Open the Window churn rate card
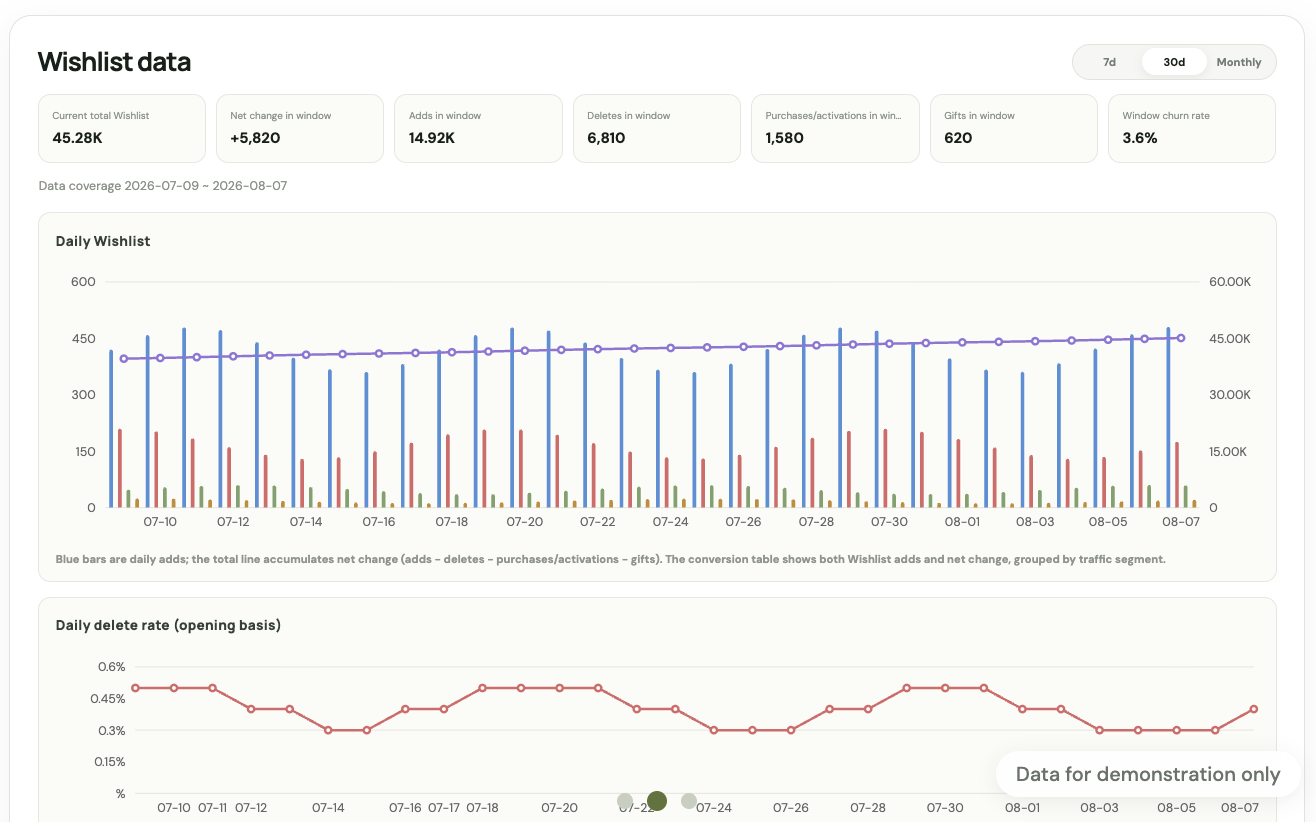This screenshot has width=1316, height=822. point(1192,128)
